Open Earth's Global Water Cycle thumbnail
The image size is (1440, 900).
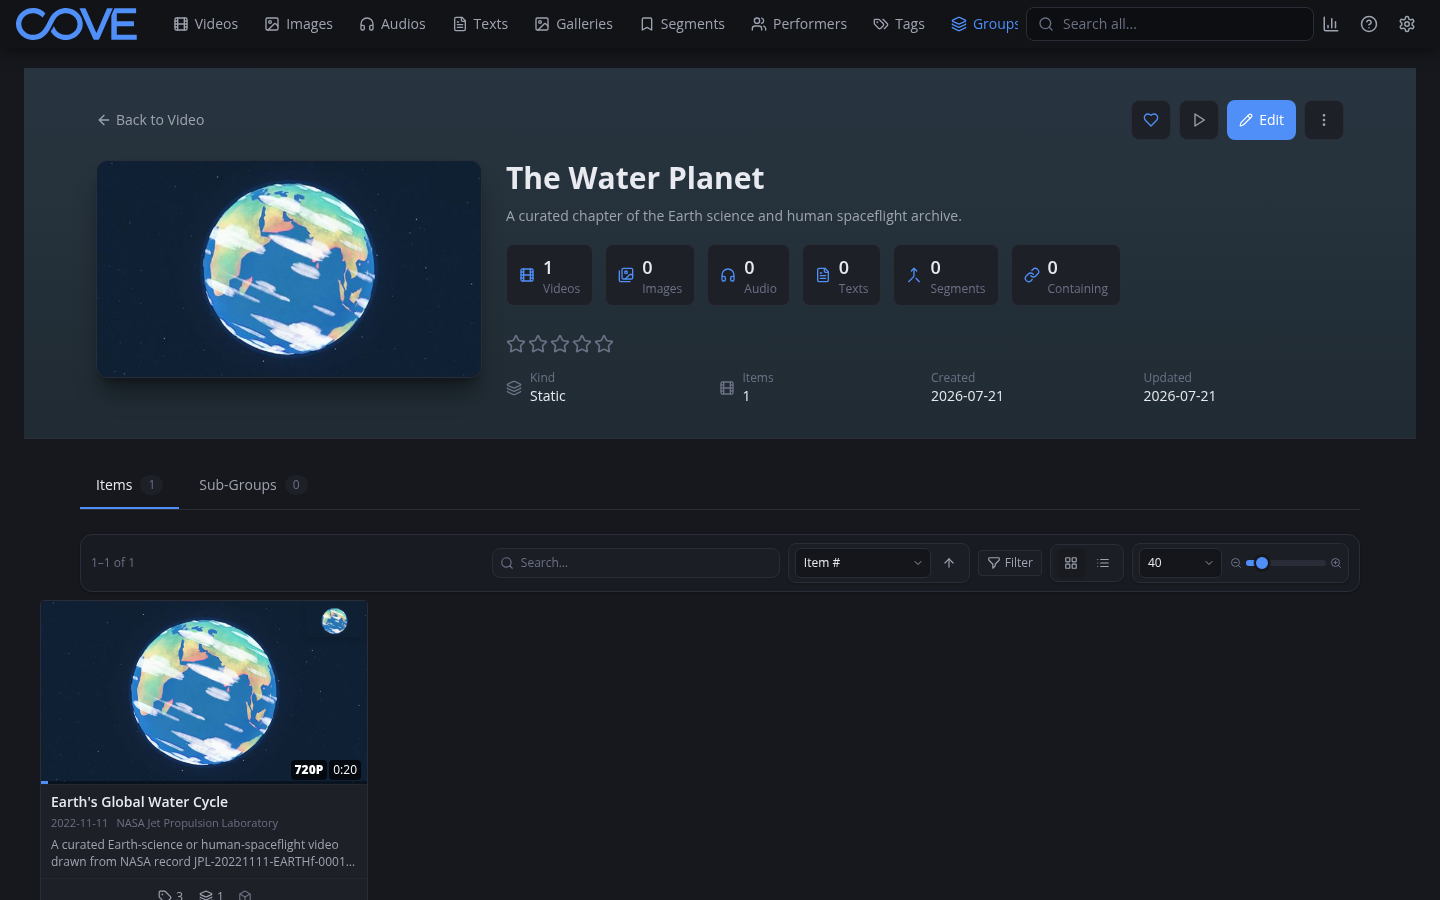coord(204,692)
